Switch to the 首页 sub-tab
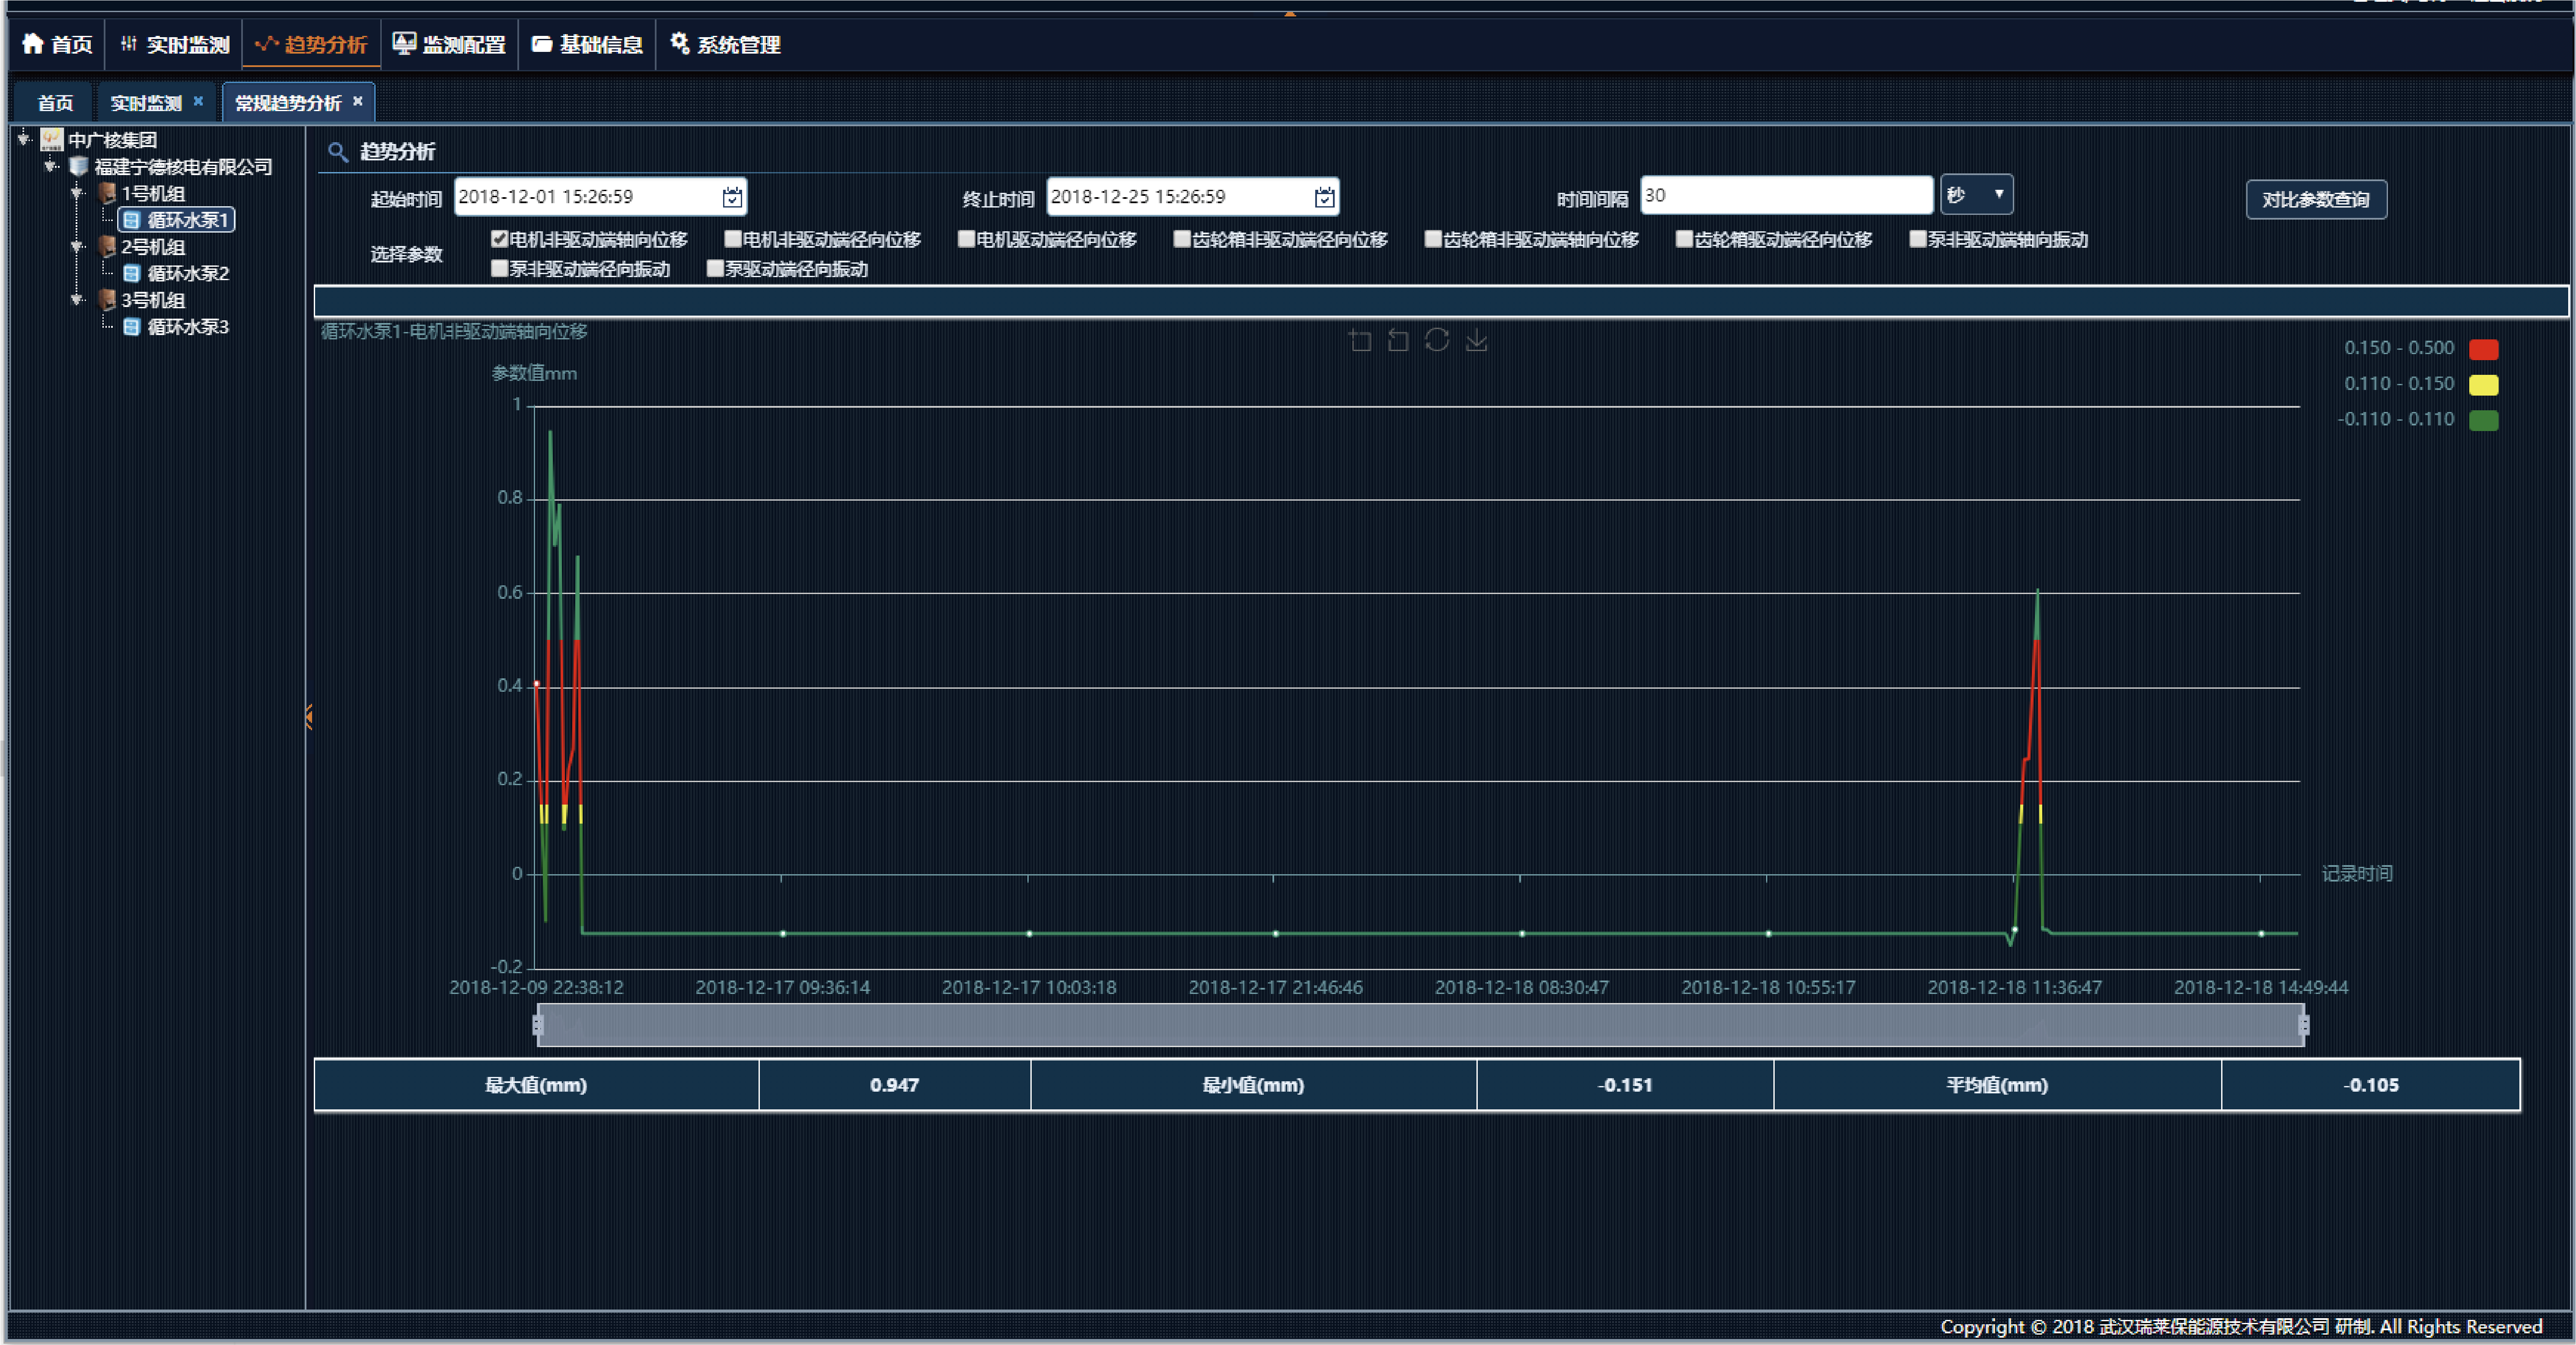This screenshot has height=1345, width=2576. click(55, 103)
